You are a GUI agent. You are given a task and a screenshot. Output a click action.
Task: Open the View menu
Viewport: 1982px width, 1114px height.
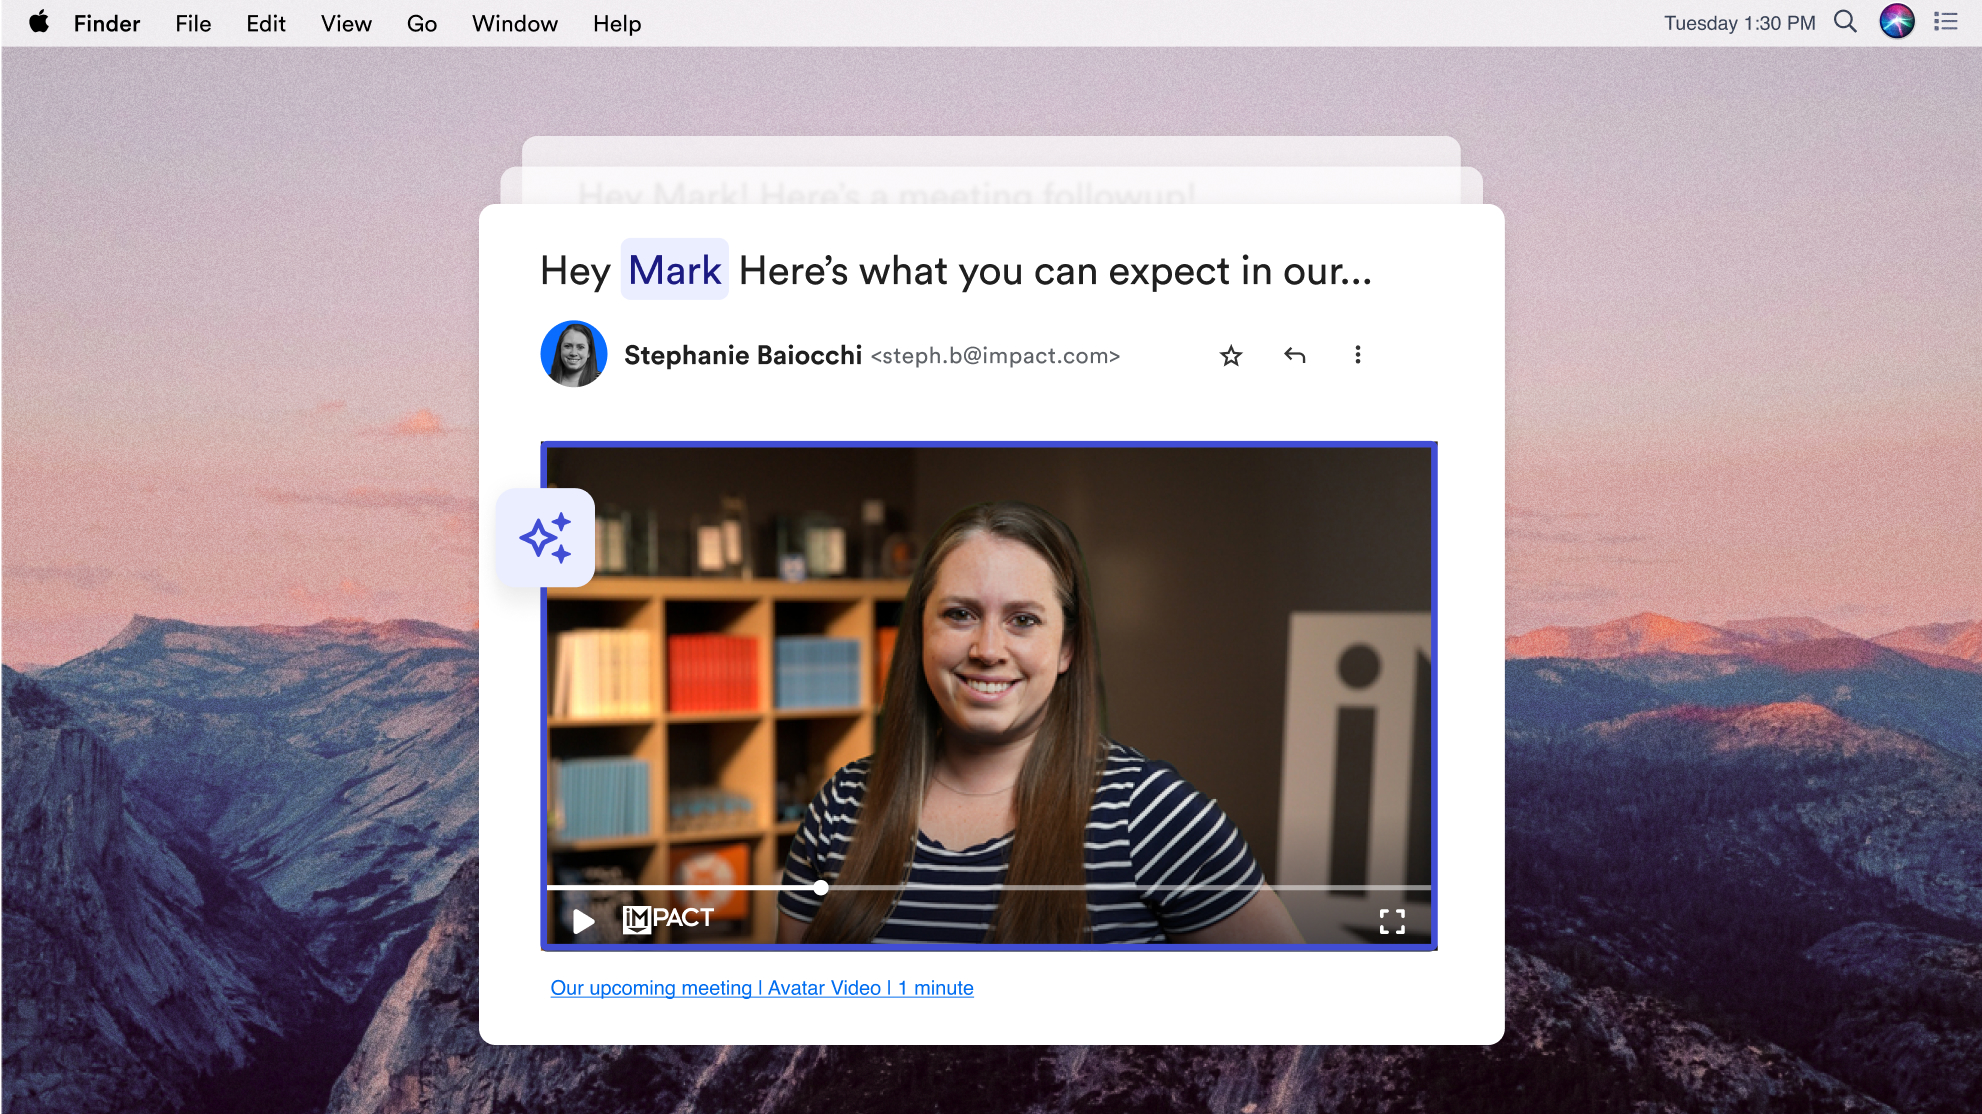[346, 23]
